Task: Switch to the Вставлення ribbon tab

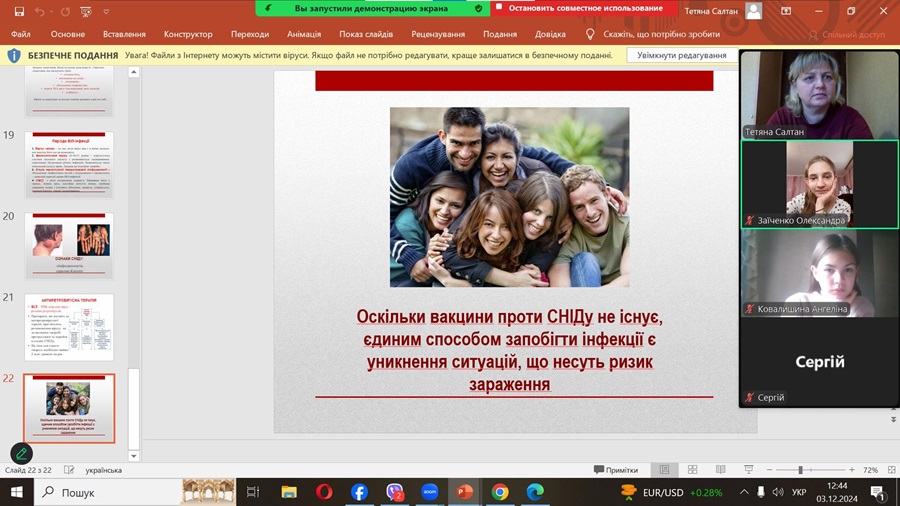Action: (124, 34)
